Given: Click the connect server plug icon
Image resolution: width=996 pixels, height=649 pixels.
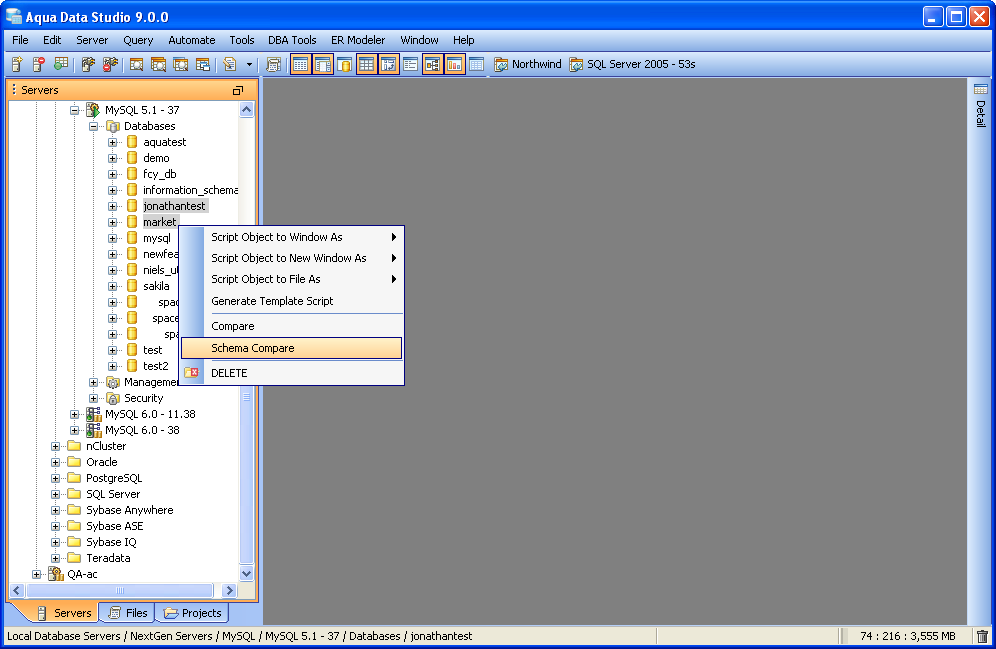Looking at the screenshot, I should (88, 64).
